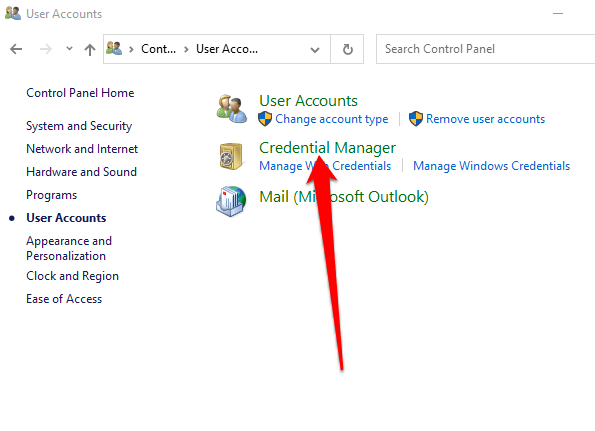The width and height of the screenshot is (595, 431).
Task: Open Change account type link
Action: pos(332,119)
